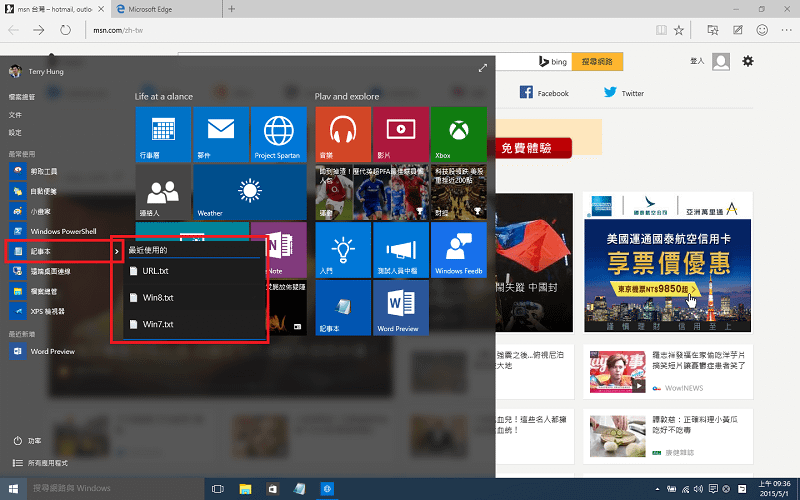This screenshot has height=500, width=800.
Task: Open 遠端桌面連線 Remote Desktop from the list
Action: [41, 271]
